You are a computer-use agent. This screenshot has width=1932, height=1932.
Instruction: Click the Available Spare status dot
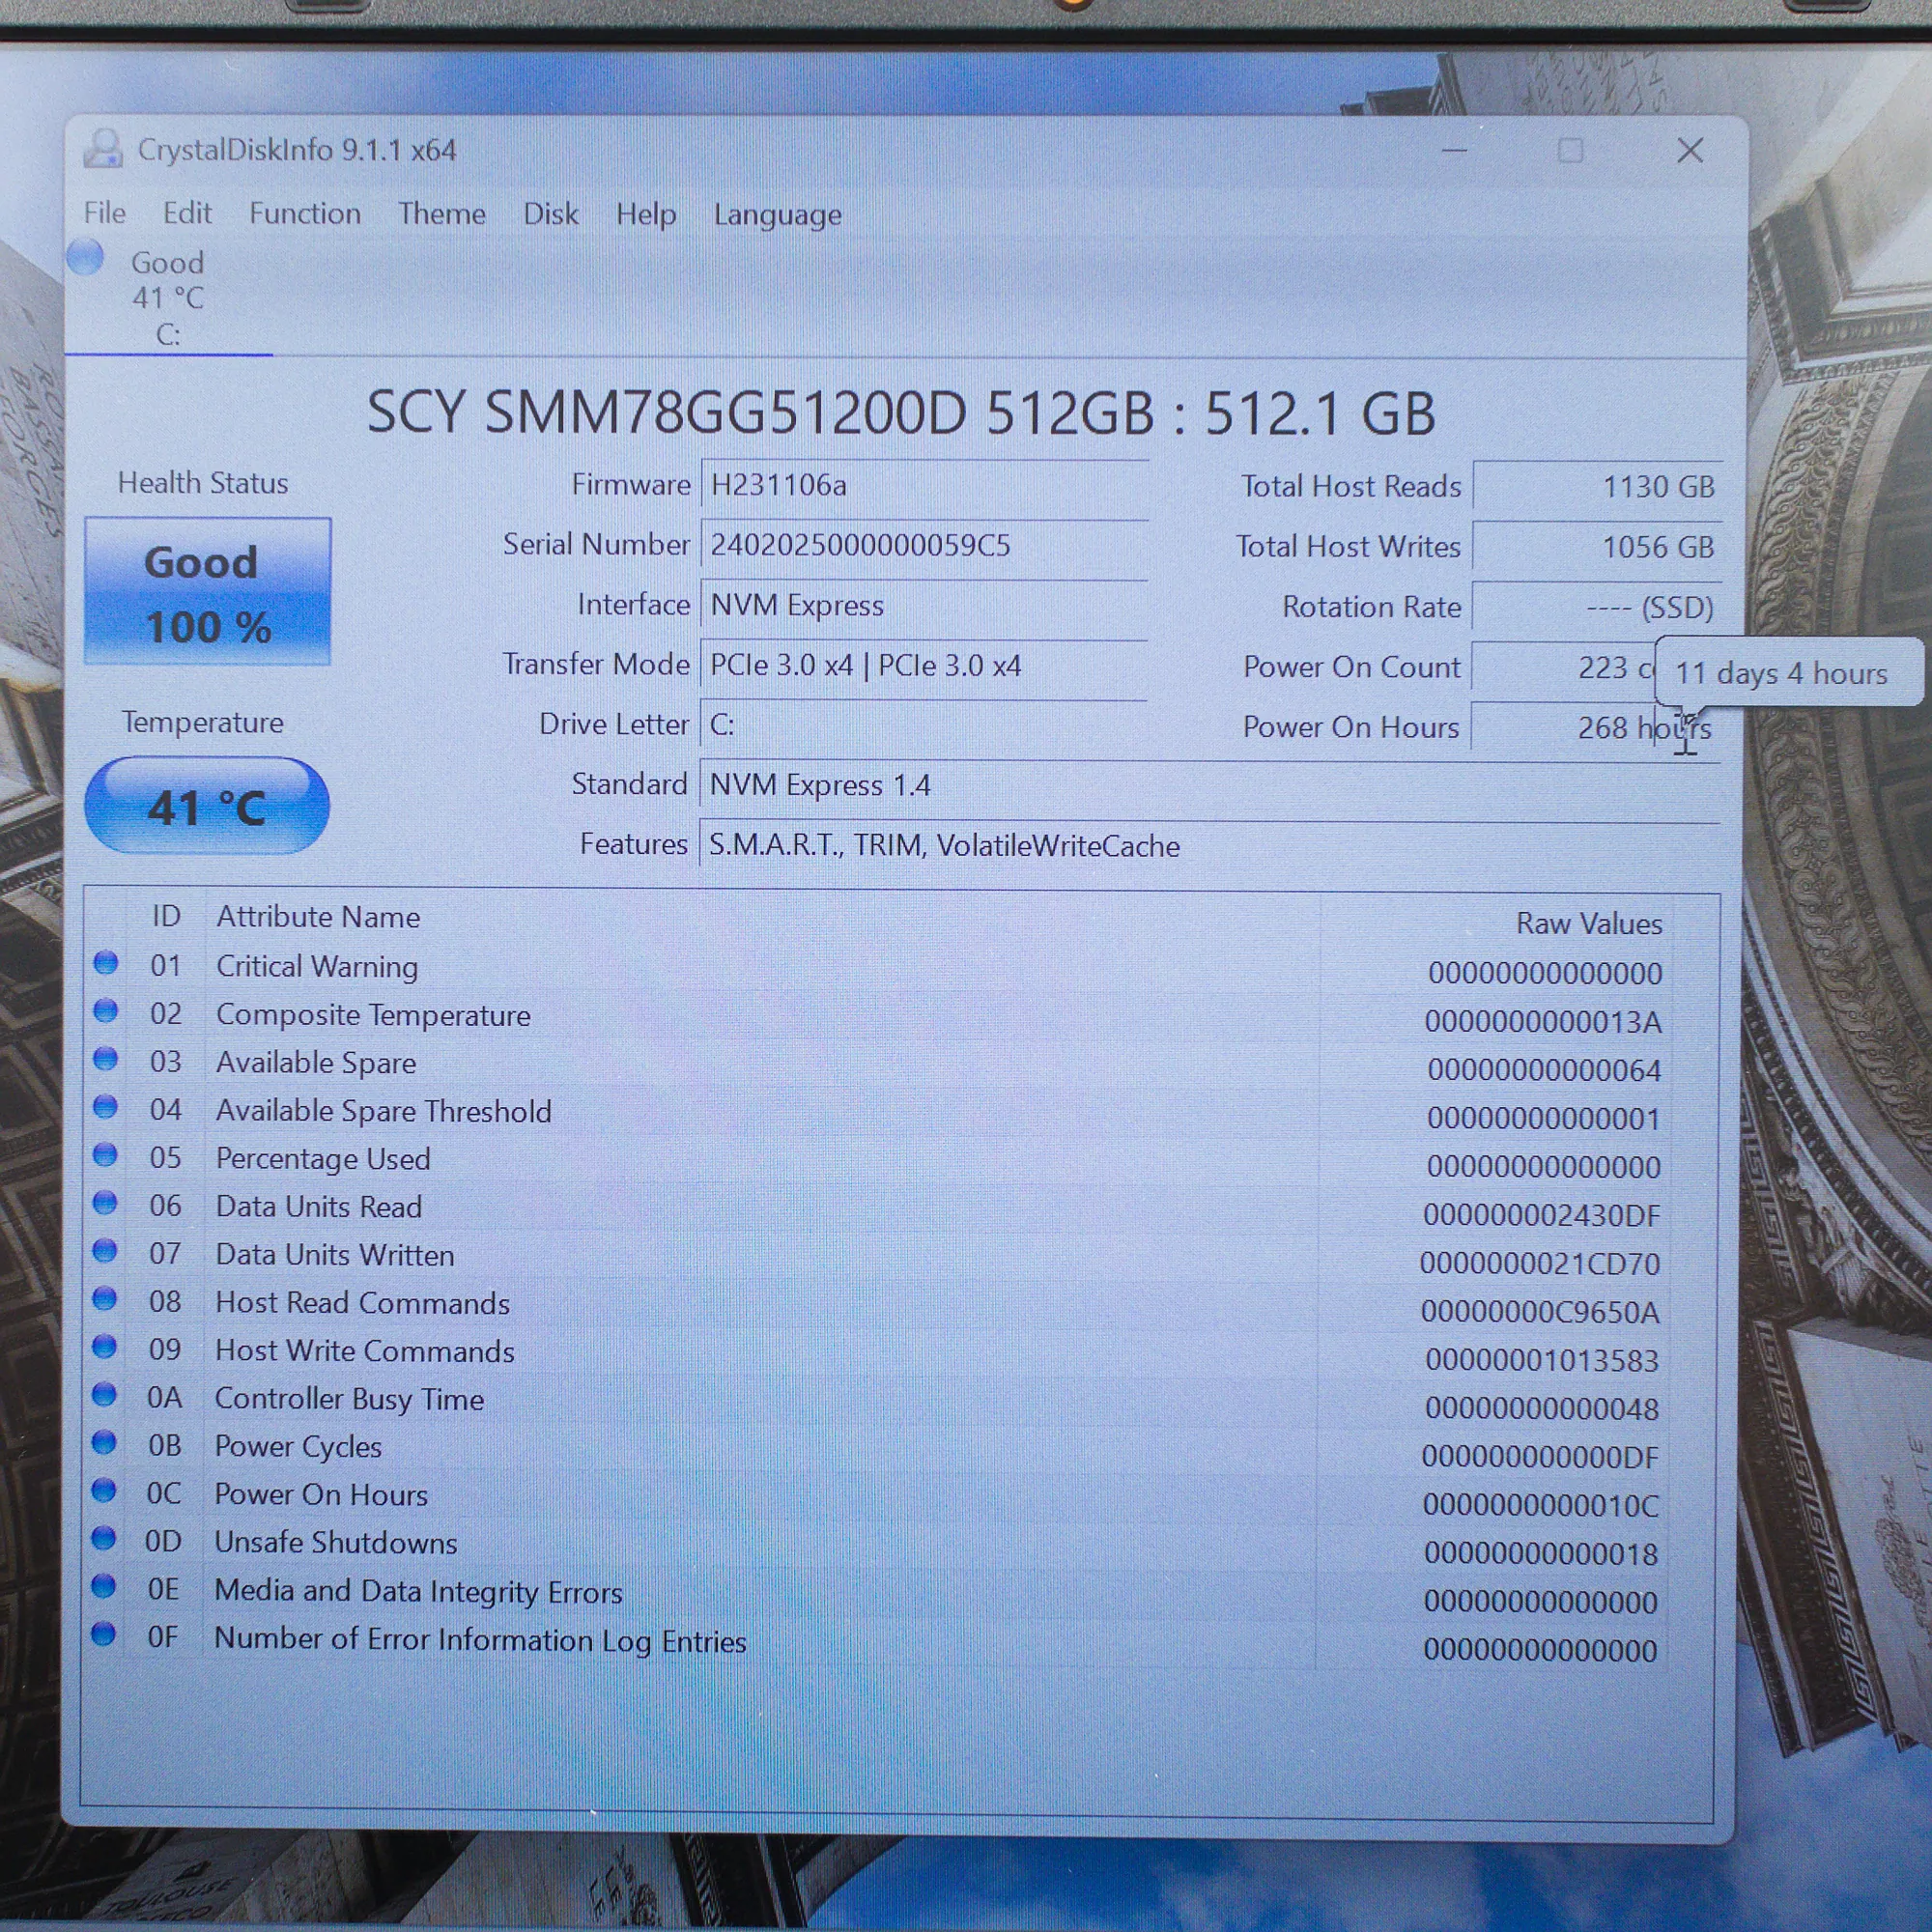tap(106, 1059)
